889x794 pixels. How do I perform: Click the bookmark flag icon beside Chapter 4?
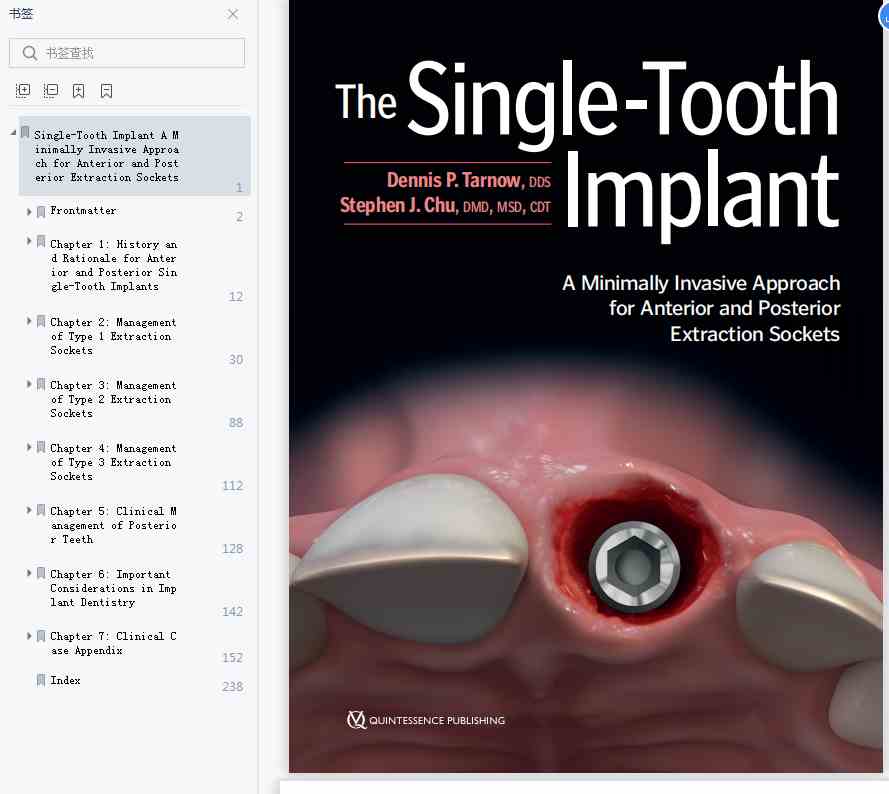41,447
